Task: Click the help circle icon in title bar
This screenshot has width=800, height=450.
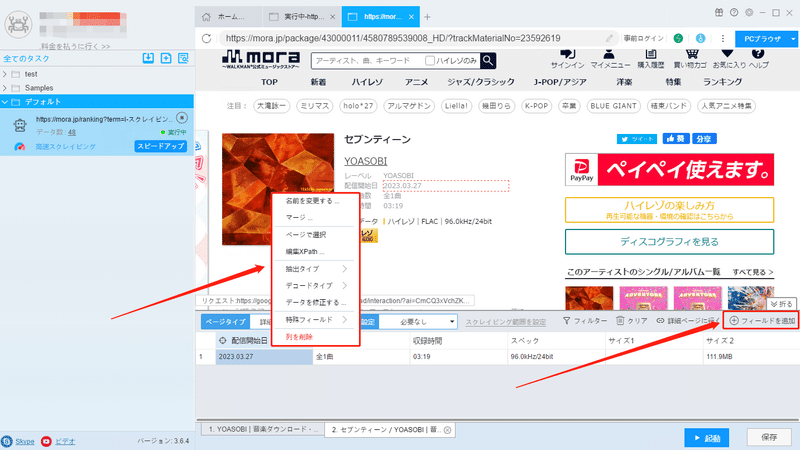Action: pyautogui.click(x=734, y=12)
